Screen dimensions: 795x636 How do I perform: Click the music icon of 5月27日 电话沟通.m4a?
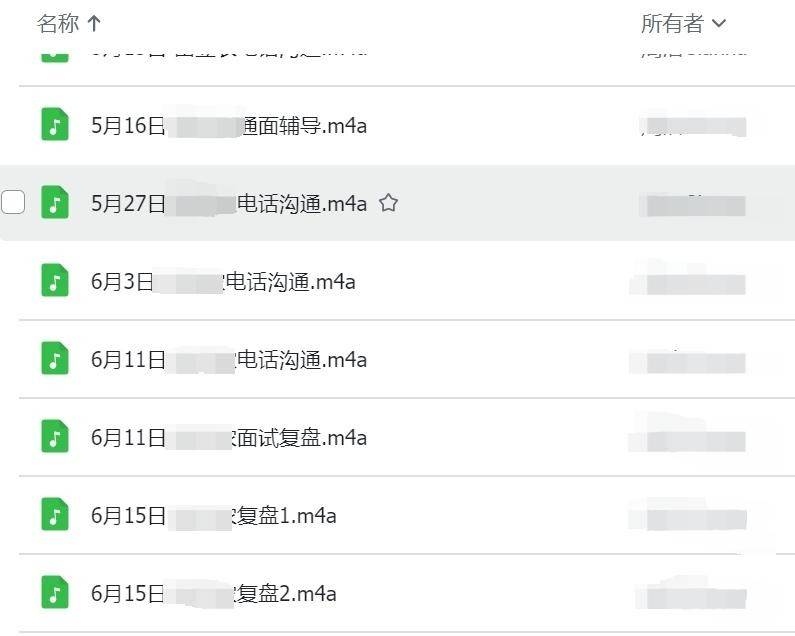pyautogui.click(x=55, y=203)
